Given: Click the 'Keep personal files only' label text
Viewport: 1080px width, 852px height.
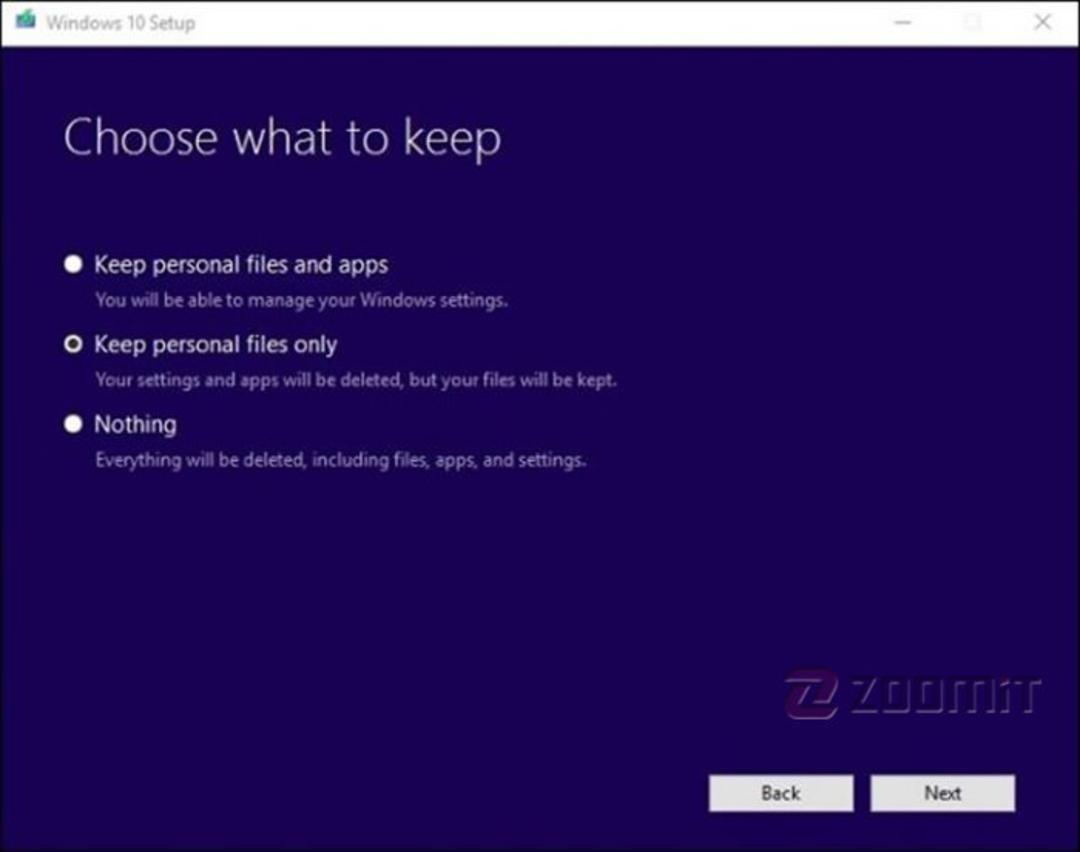Looking at the screenshot, I should point(216,344).
